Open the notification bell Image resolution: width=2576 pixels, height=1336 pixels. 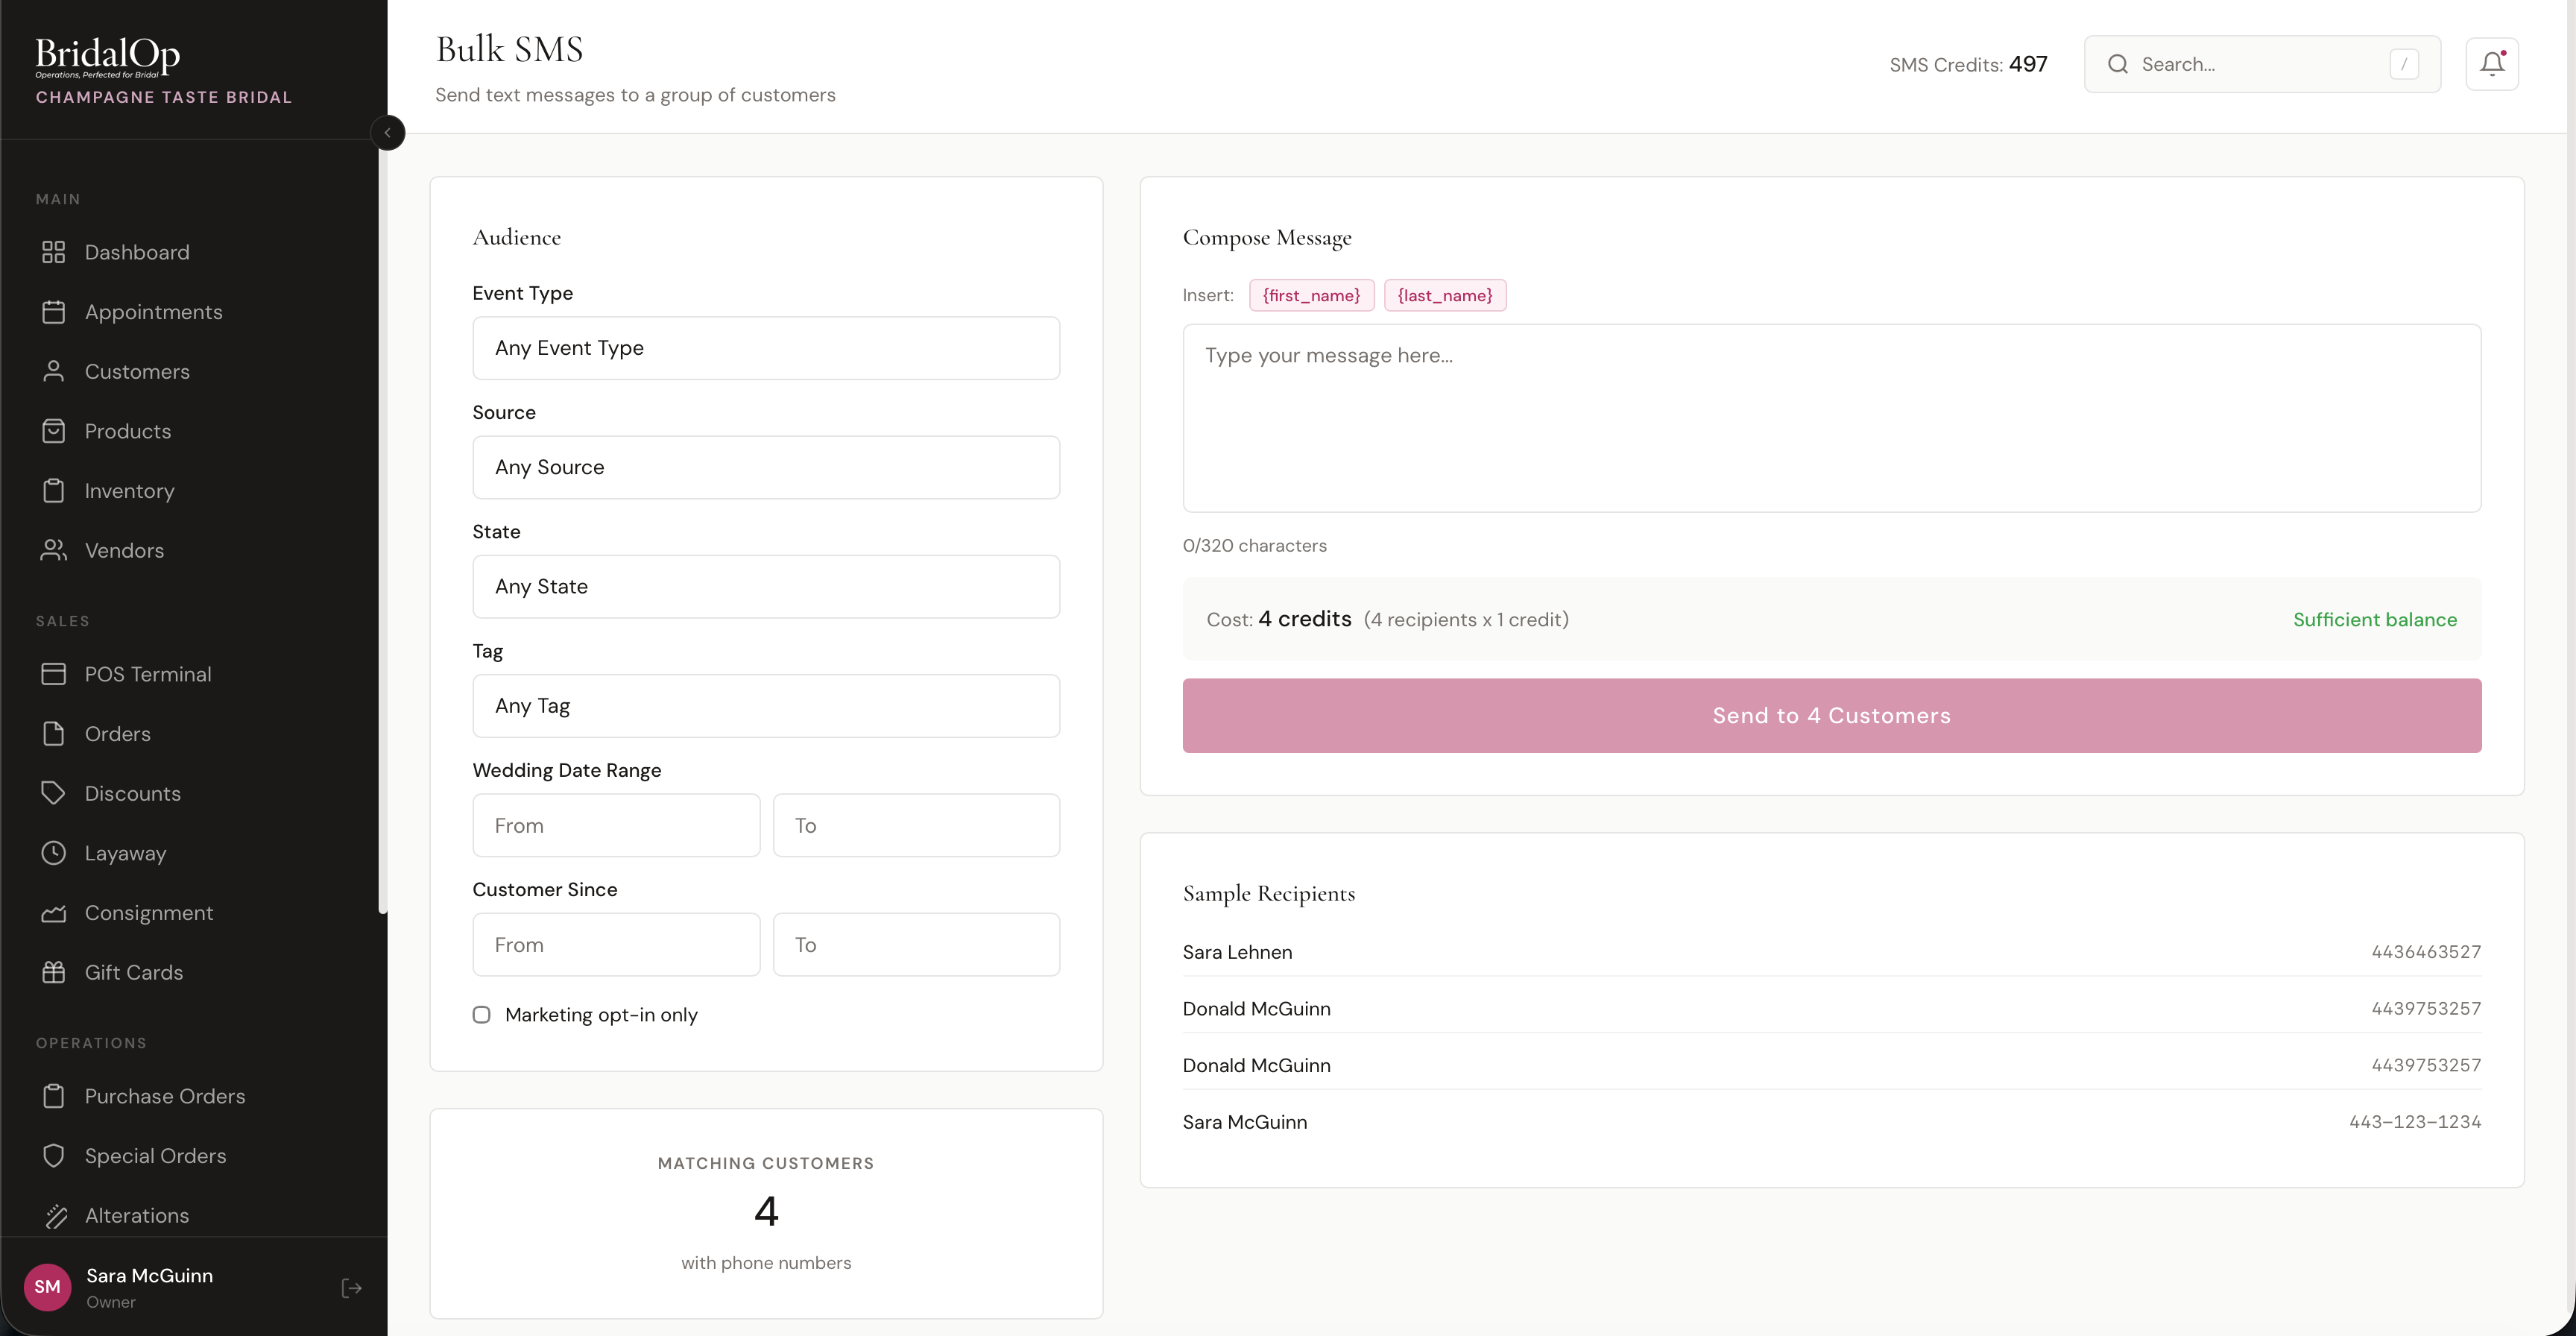pos(2492,63)
